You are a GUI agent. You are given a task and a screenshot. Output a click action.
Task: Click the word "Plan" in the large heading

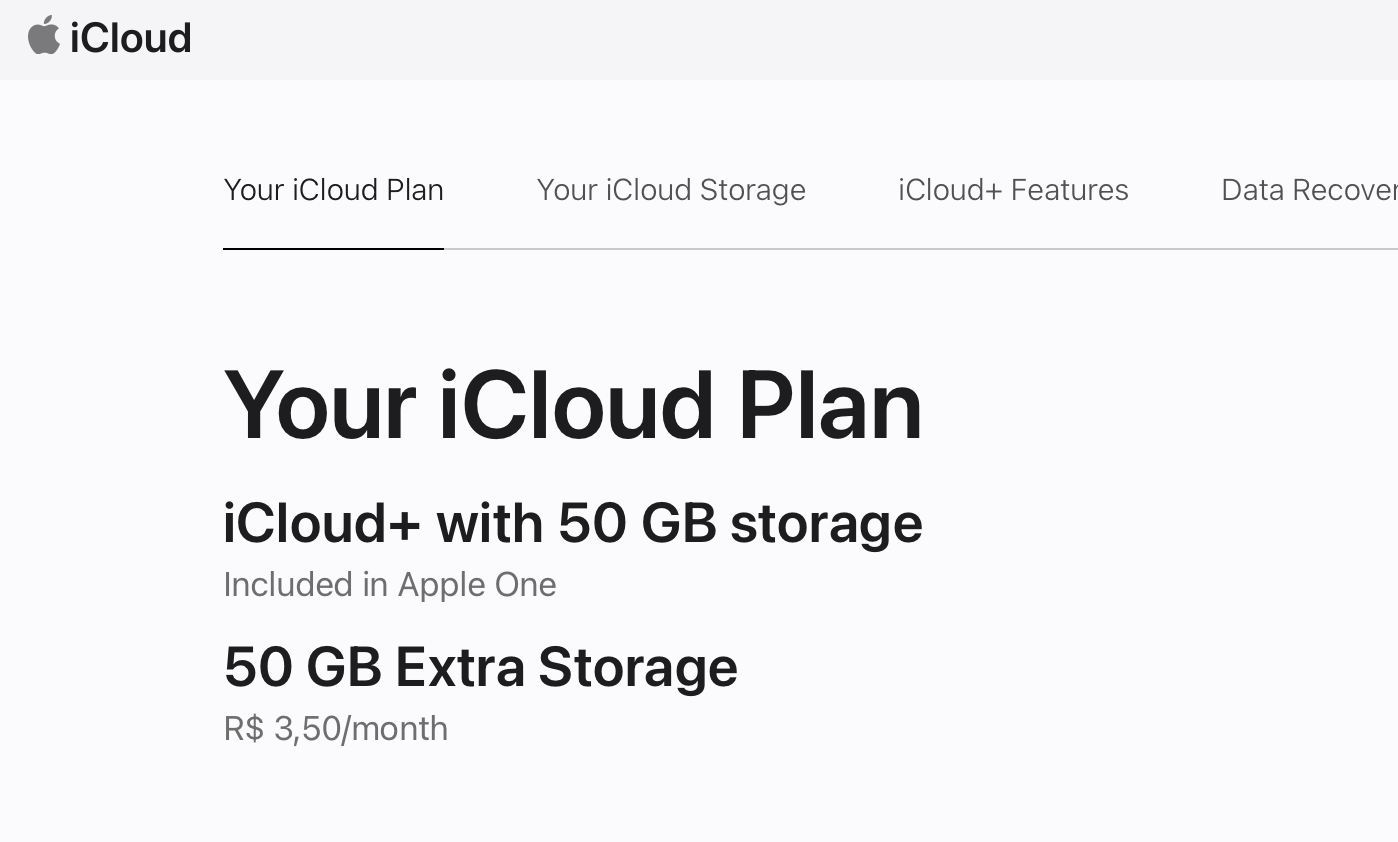pos(829,405)
